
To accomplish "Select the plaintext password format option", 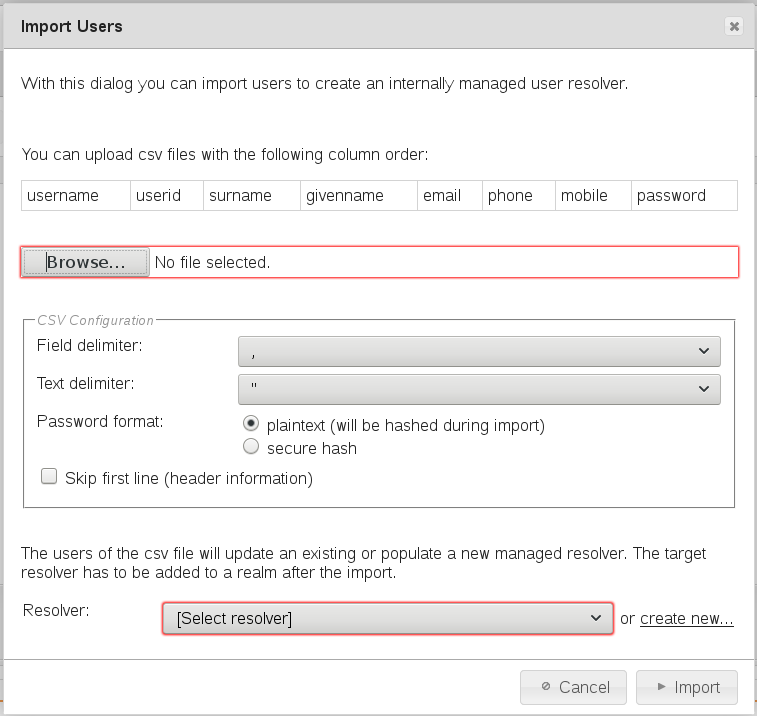I will click(251, 425).
